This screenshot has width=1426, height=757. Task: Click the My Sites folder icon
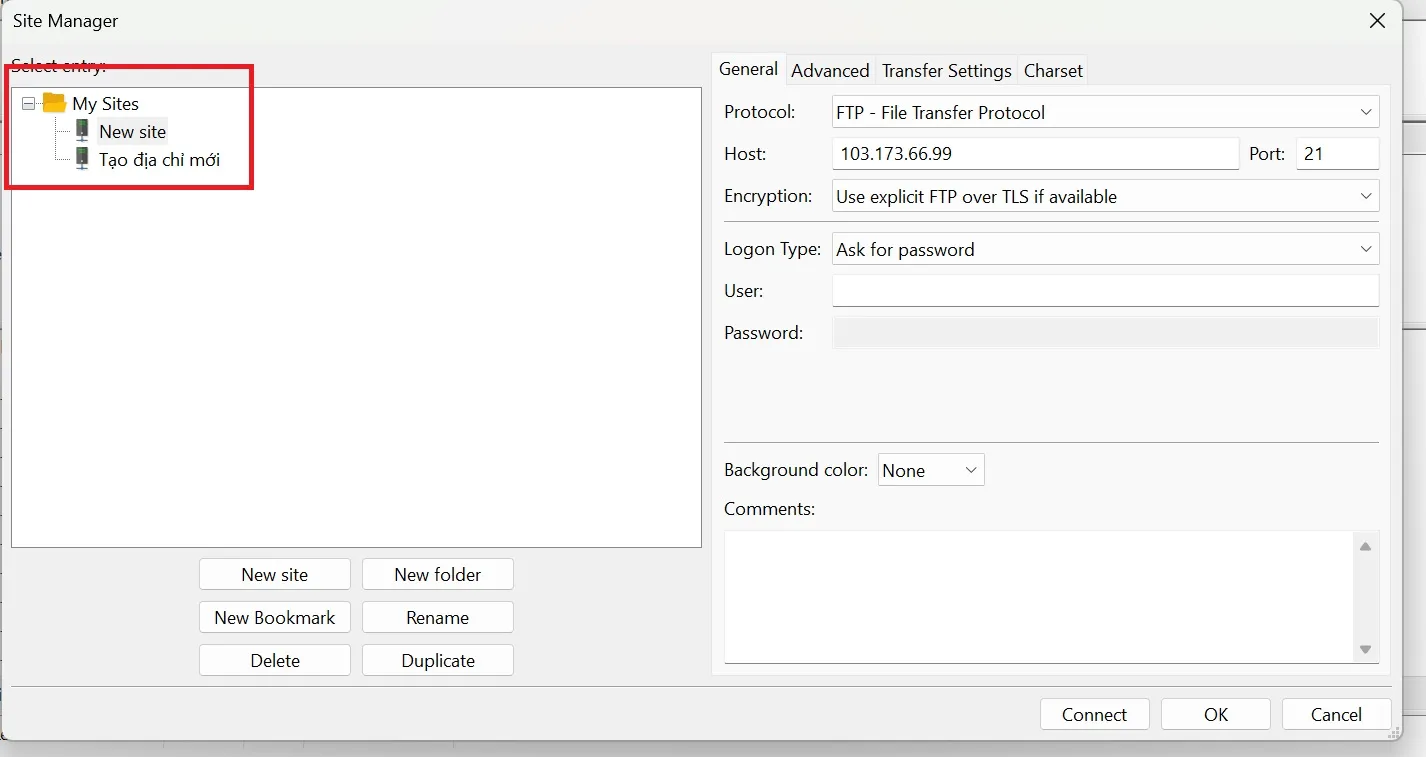click(54, 103)
